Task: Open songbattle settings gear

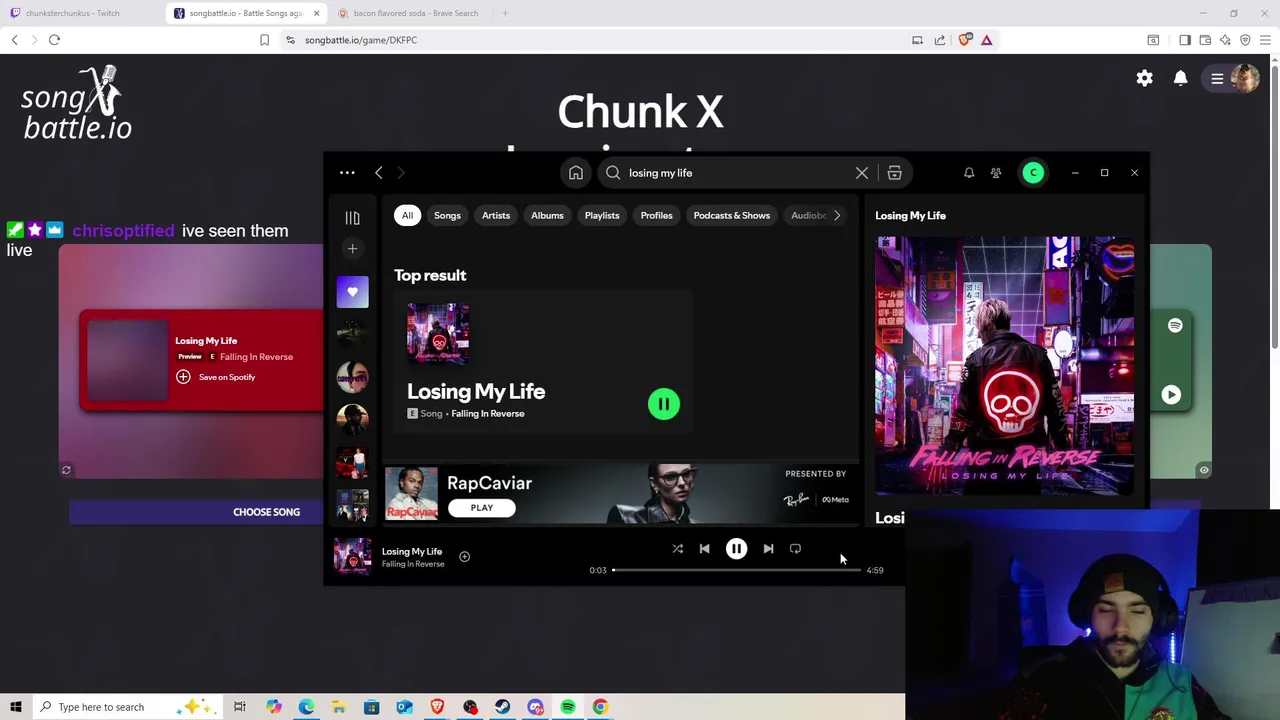Action: (x=1145, y=78)
